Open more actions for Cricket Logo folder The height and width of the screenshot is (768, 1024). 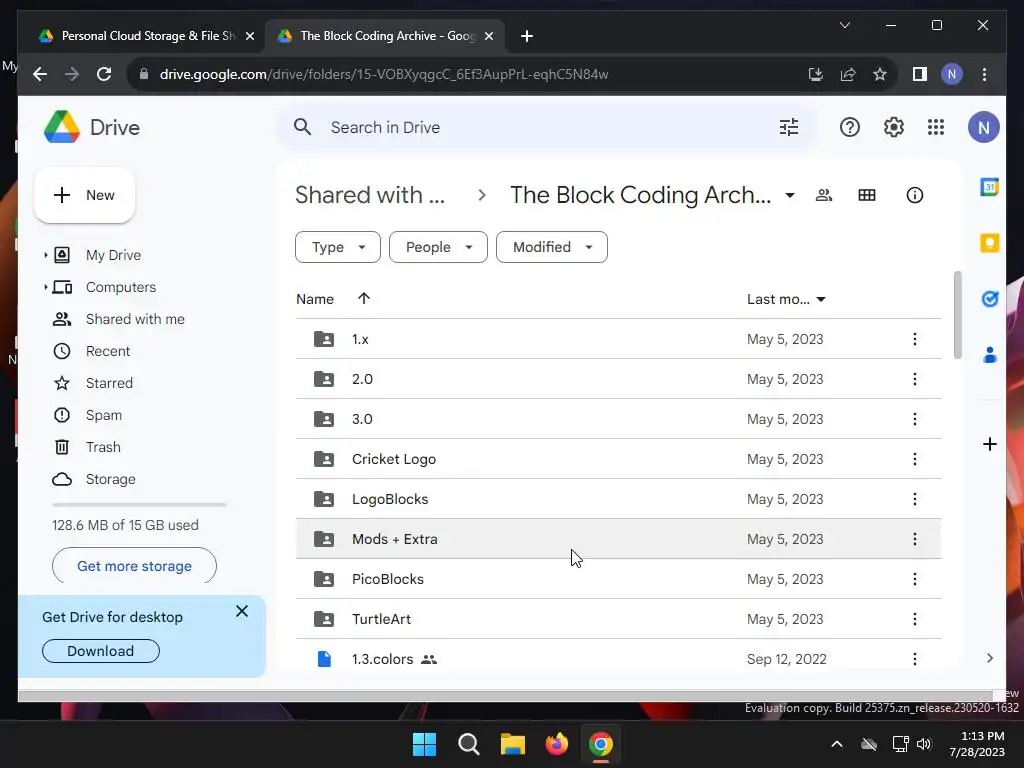tap(914, 459)
